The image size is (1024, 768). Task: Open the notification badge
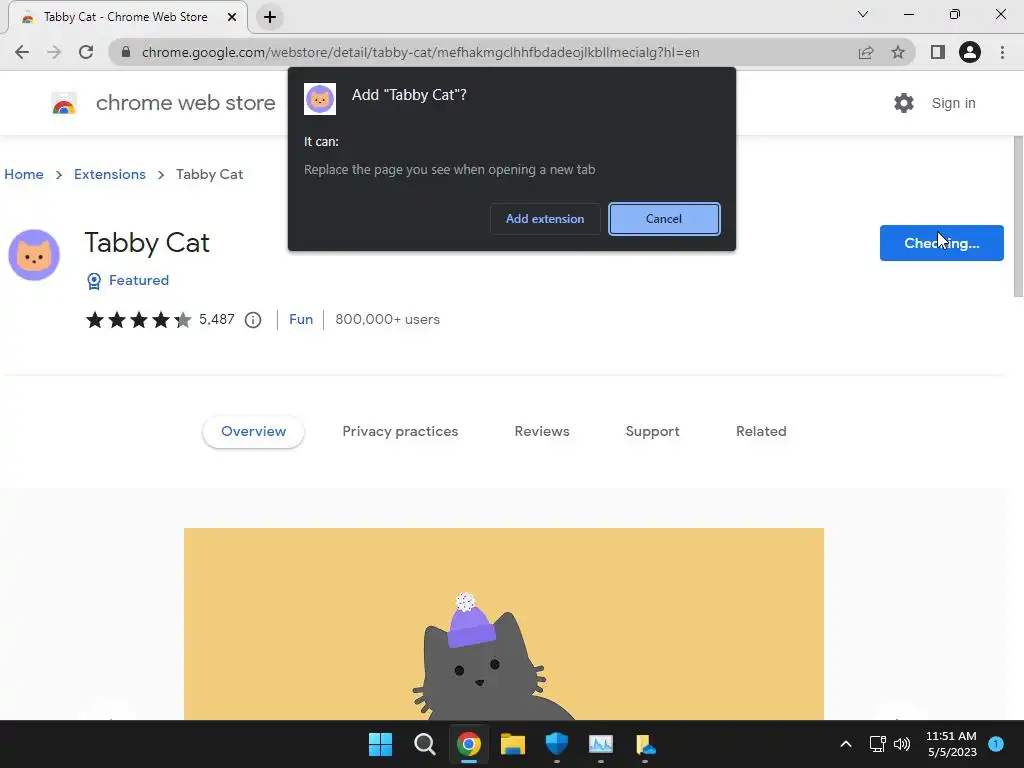click(x=996, y=743)
